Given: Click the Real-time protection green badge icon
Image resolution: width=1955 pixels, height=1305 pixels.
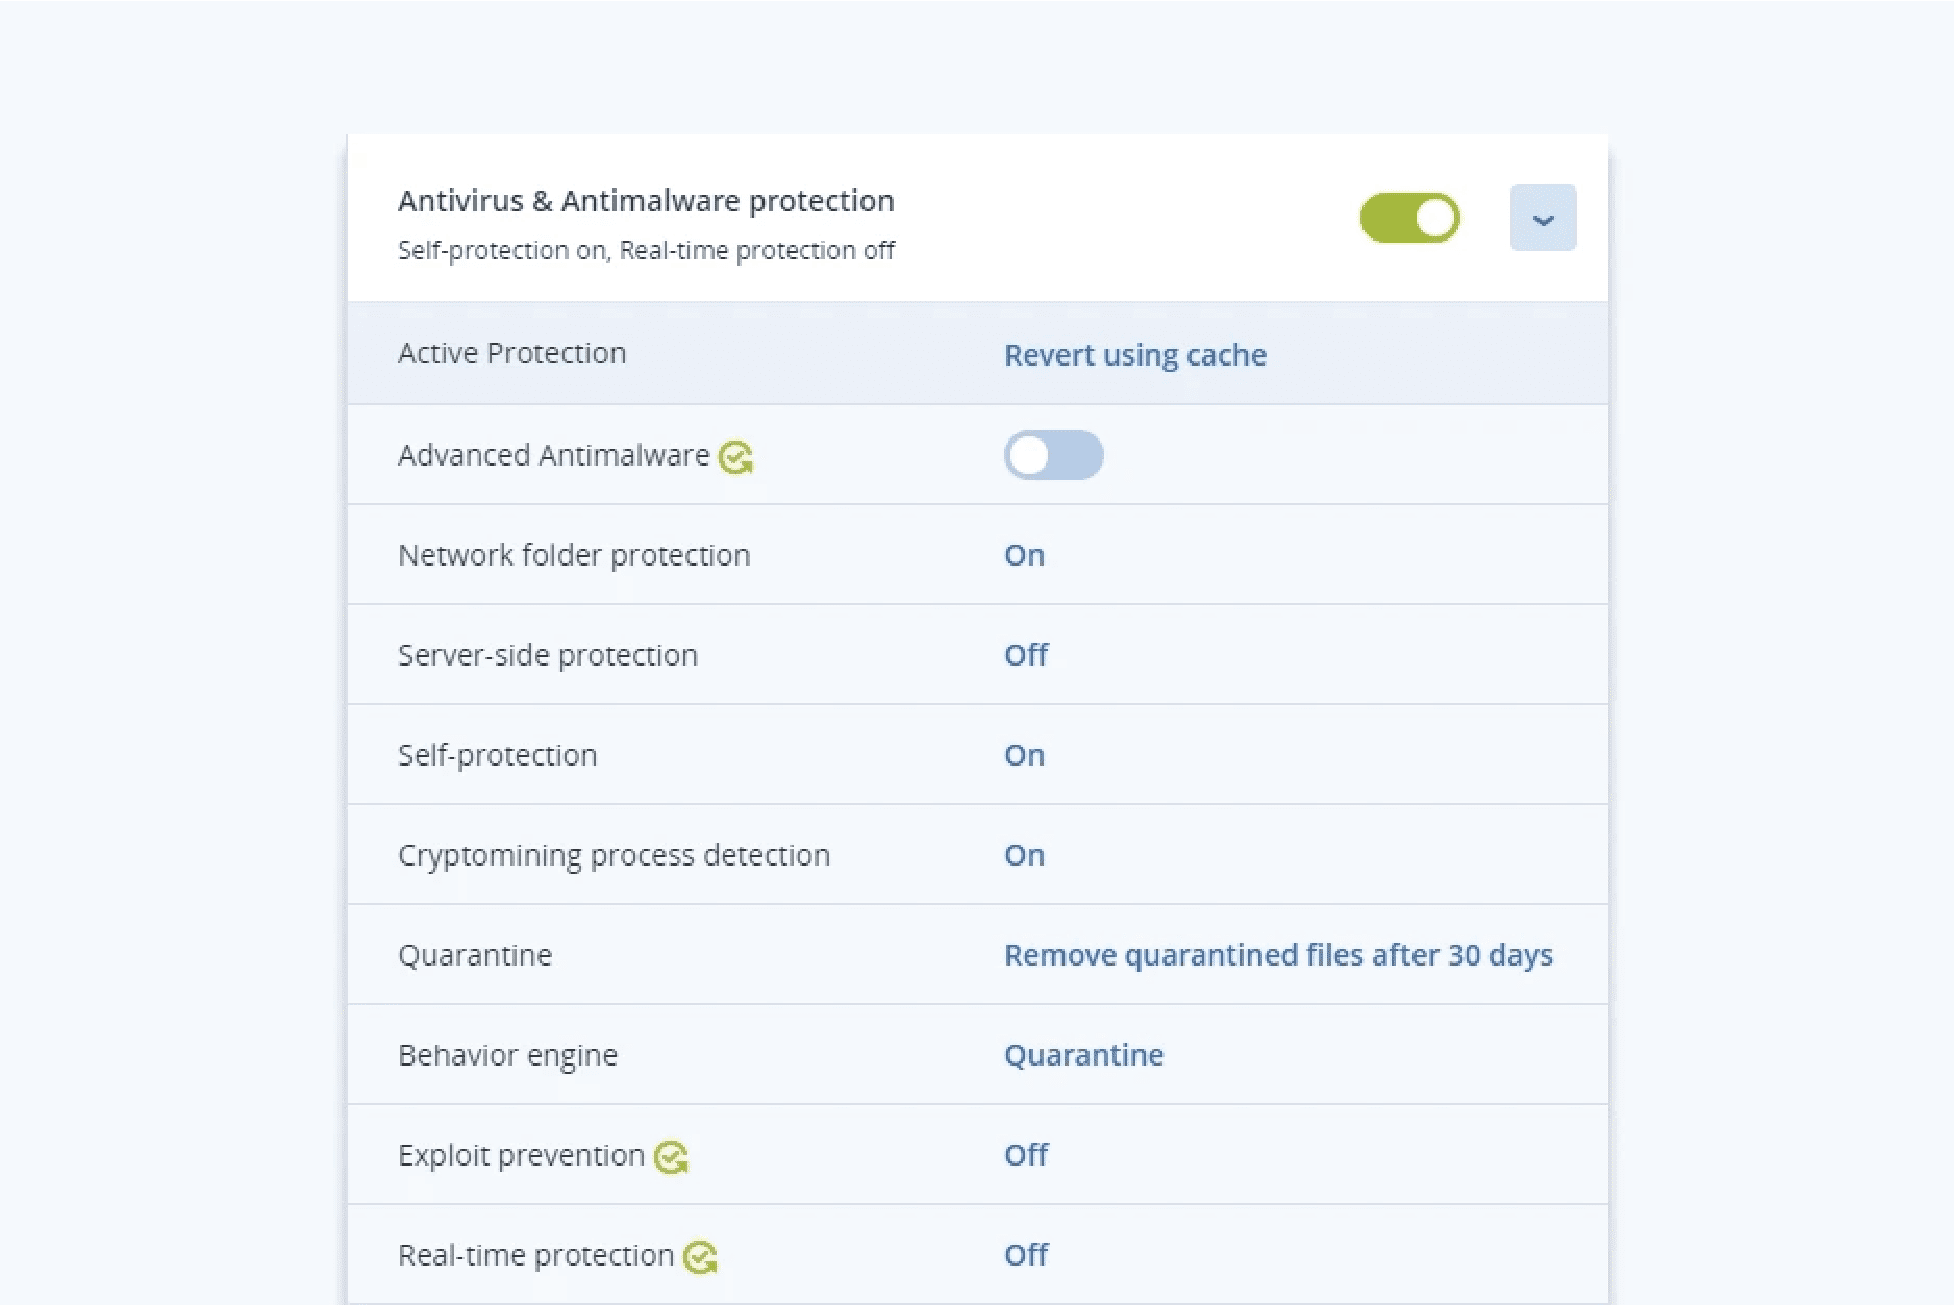Looking at the screenshot, I should click(x=700, y=1257).
